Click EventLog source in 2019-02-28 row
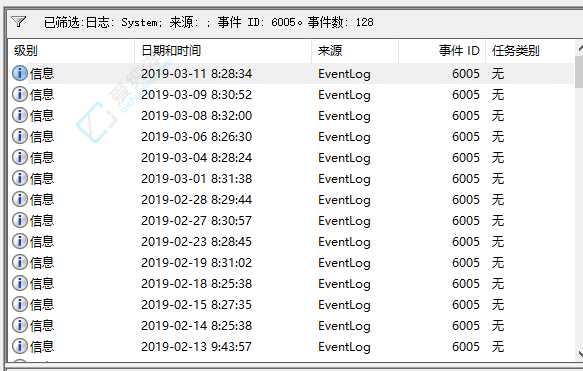Screen dimensions: 583x371 coord(344,200)
